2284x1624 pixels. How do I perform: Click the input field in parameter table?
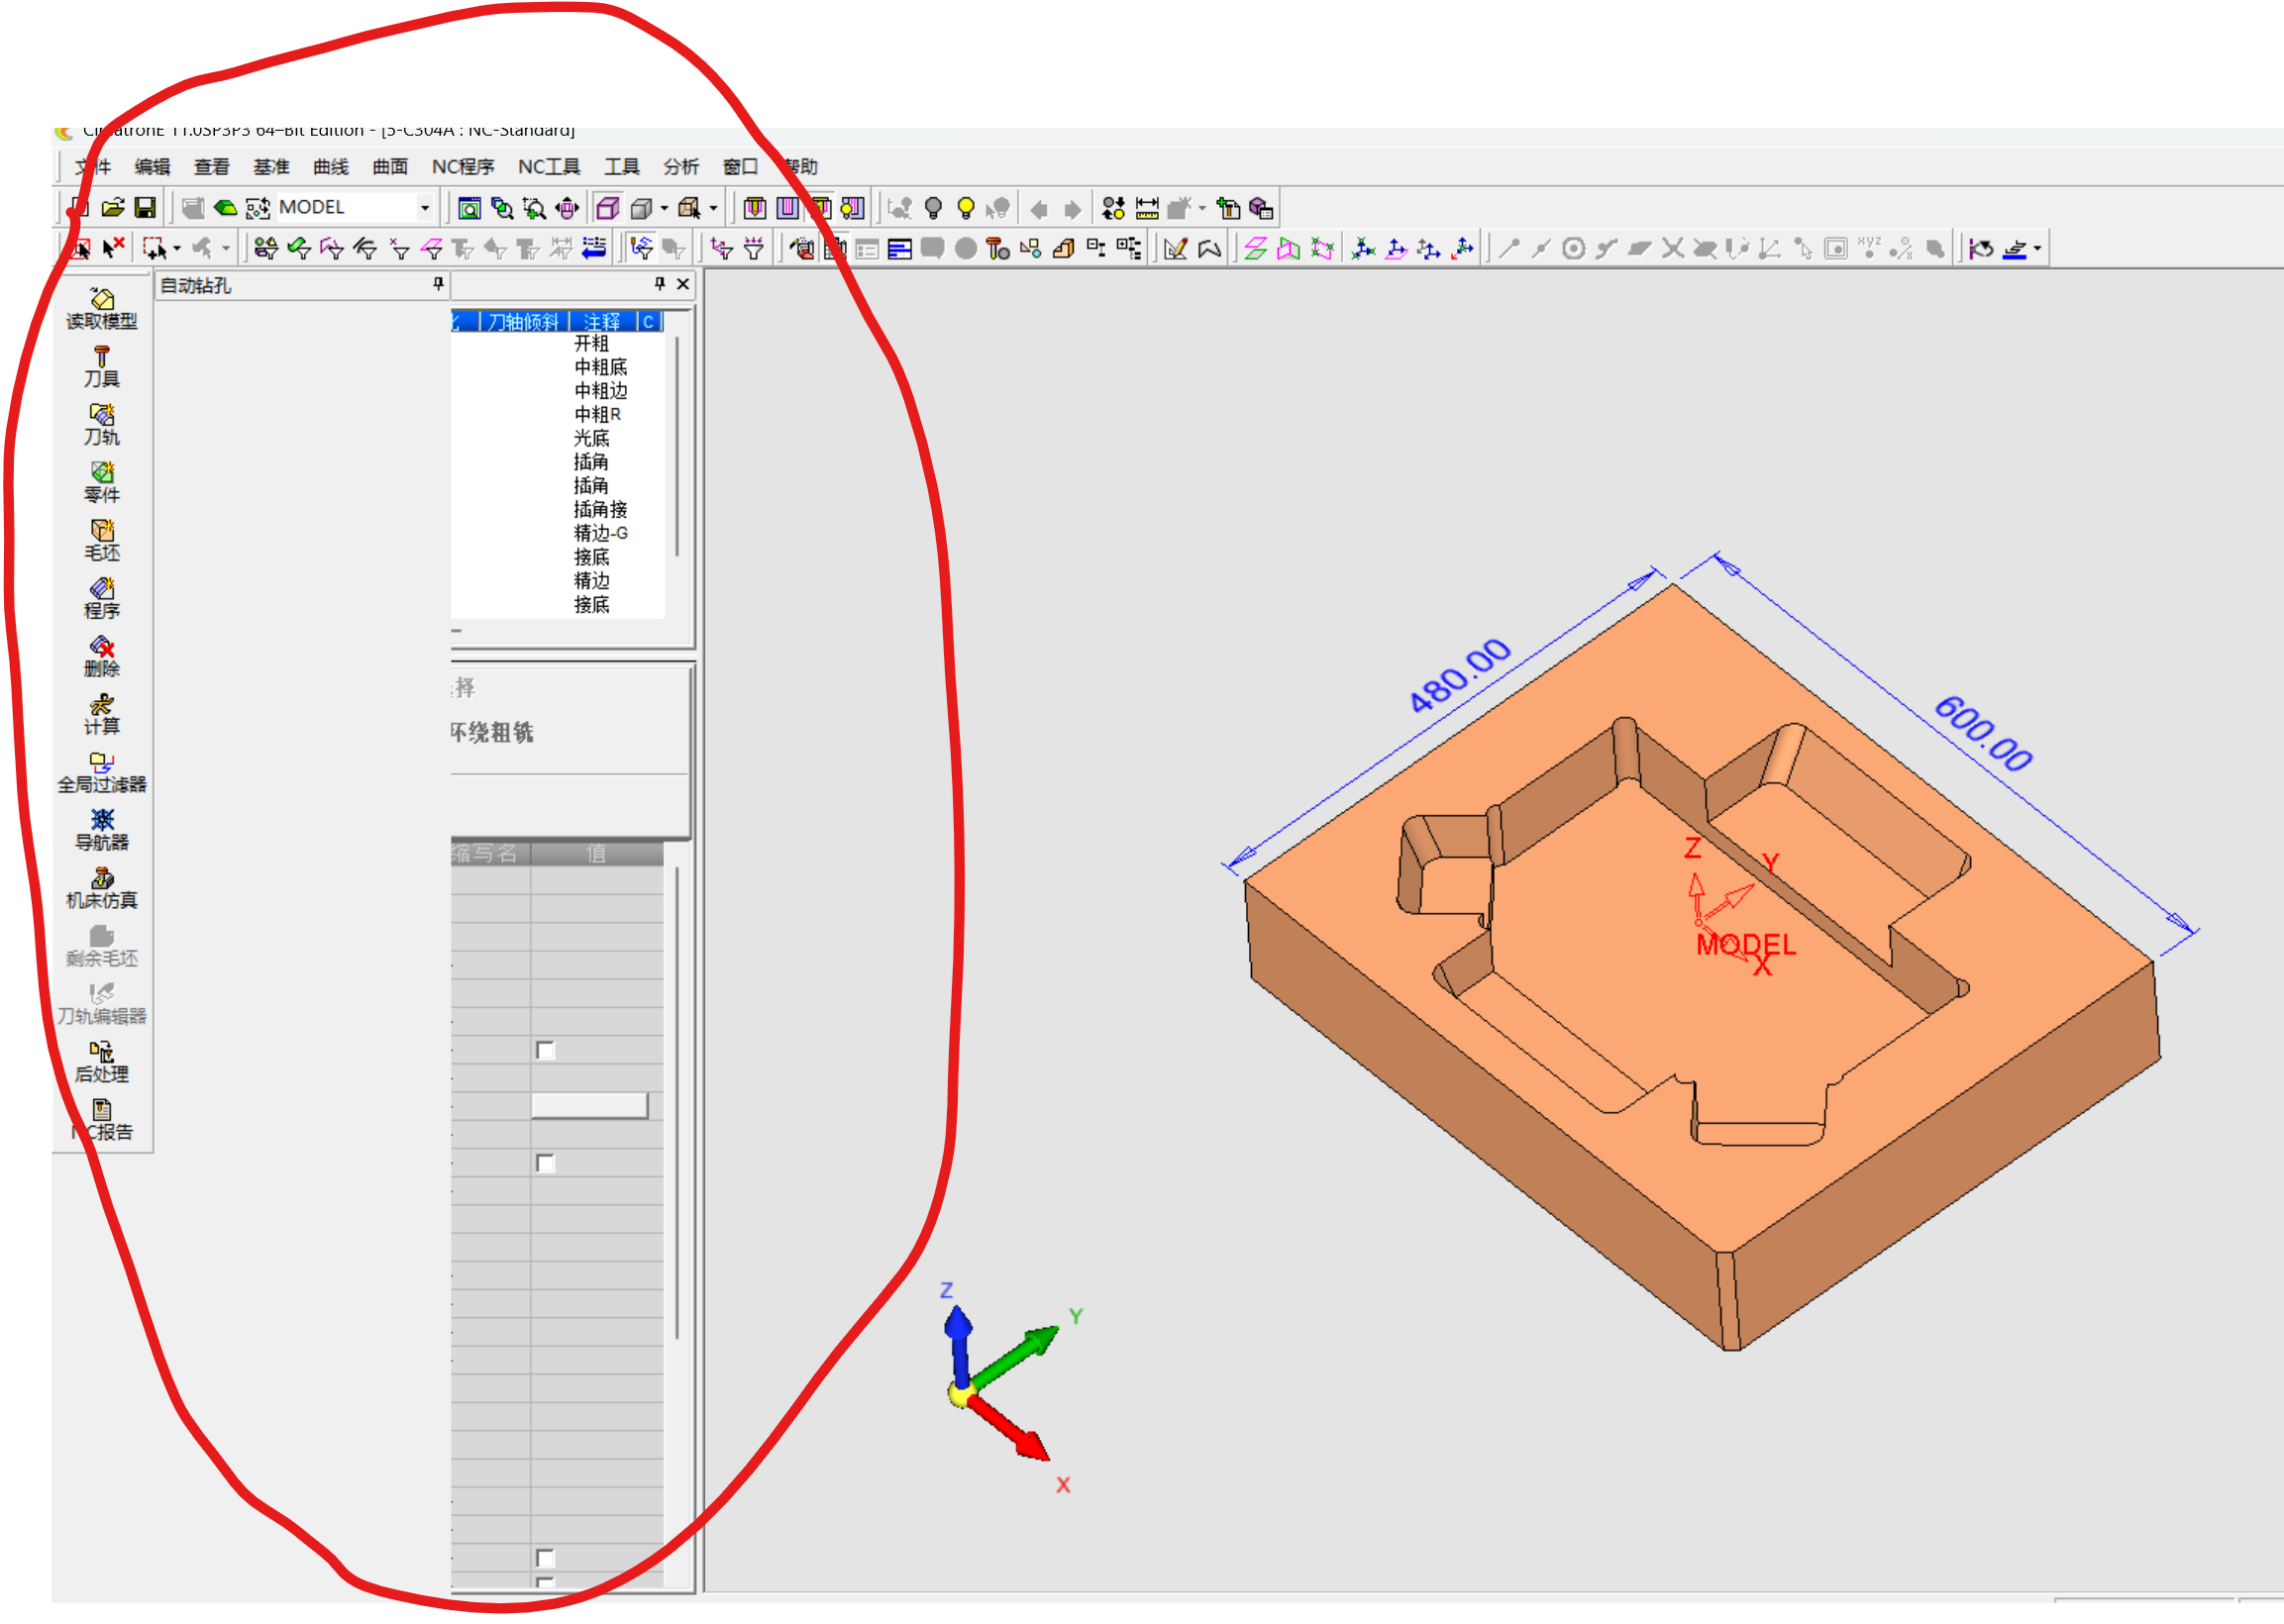[x=589, y=1105]
